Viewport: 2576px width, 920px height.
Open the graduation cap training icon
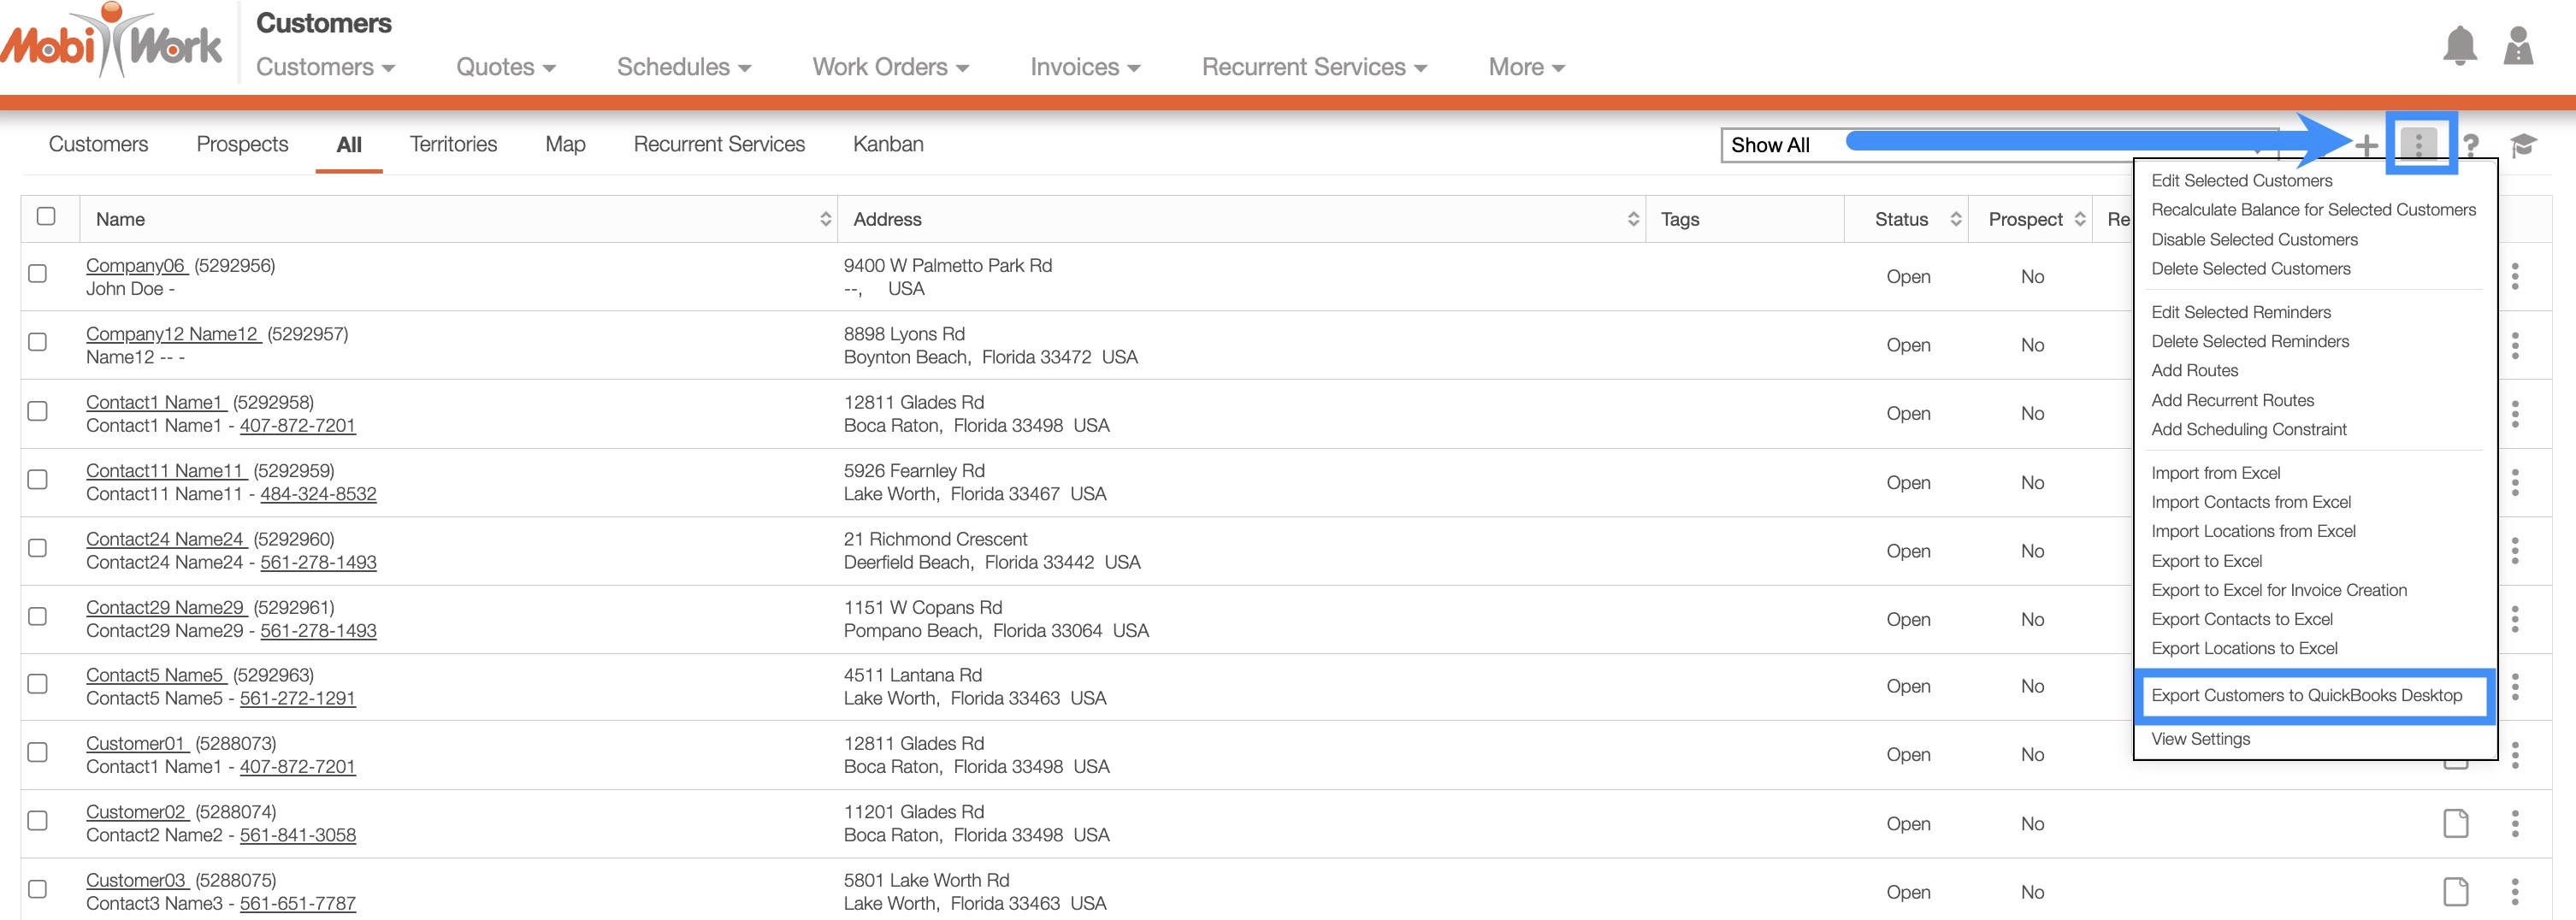pyautogui.click(x=2522, y=146)
